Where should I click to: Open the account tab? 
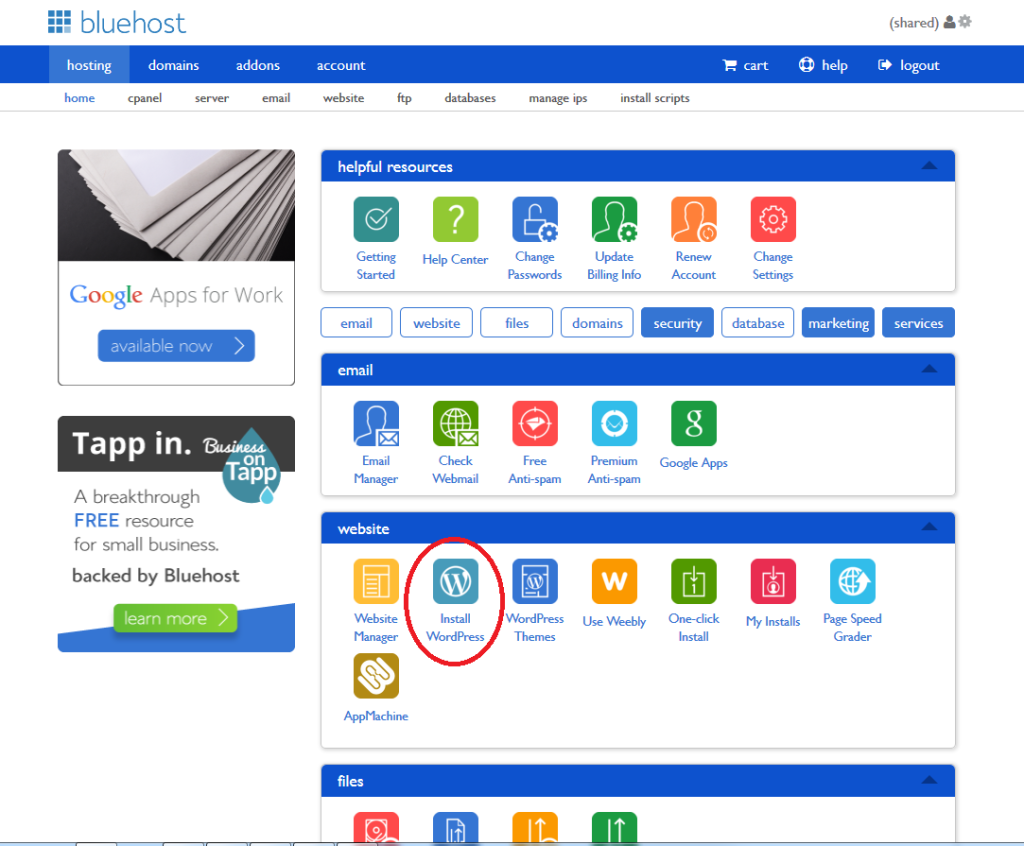pos(341,65)
